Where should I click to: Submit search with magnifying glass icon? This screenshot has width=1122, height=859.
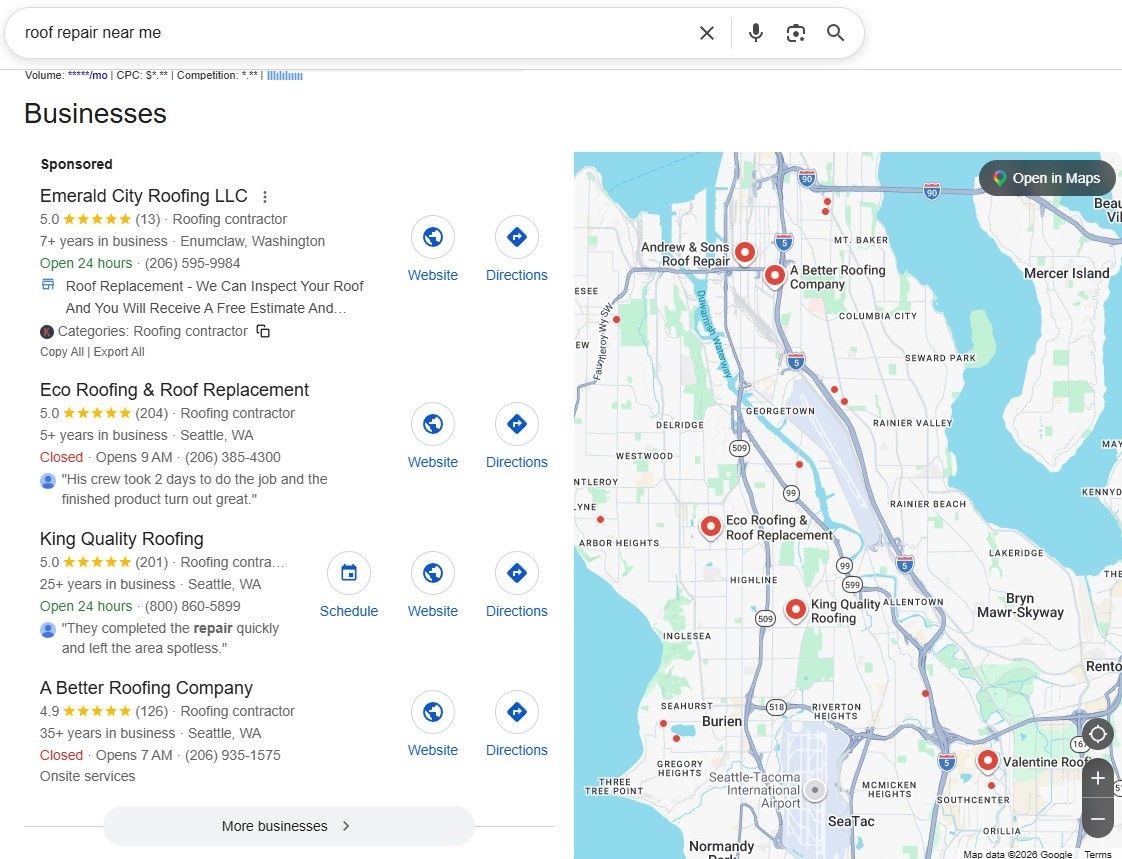coord(835,33)
